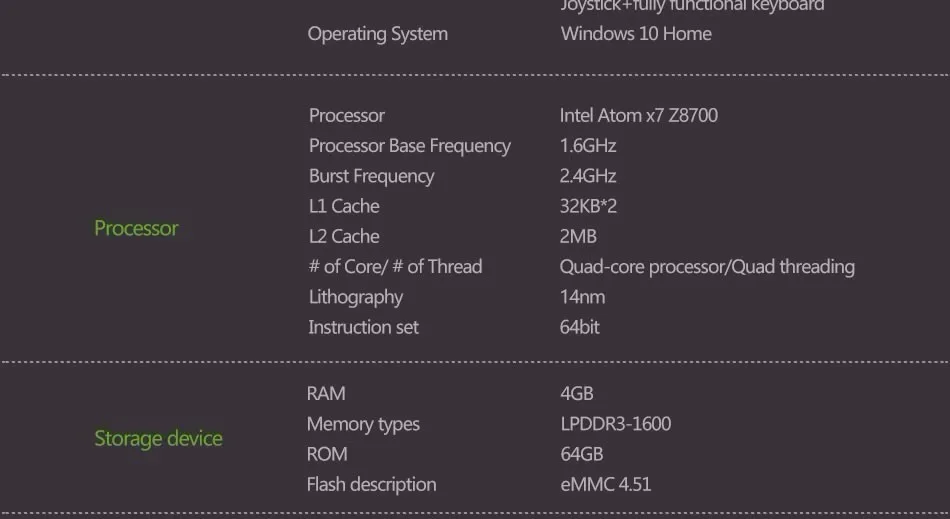Click the Burst Frequency label
The width and height of the screenshot is (950, 519).
click(371, 176)
